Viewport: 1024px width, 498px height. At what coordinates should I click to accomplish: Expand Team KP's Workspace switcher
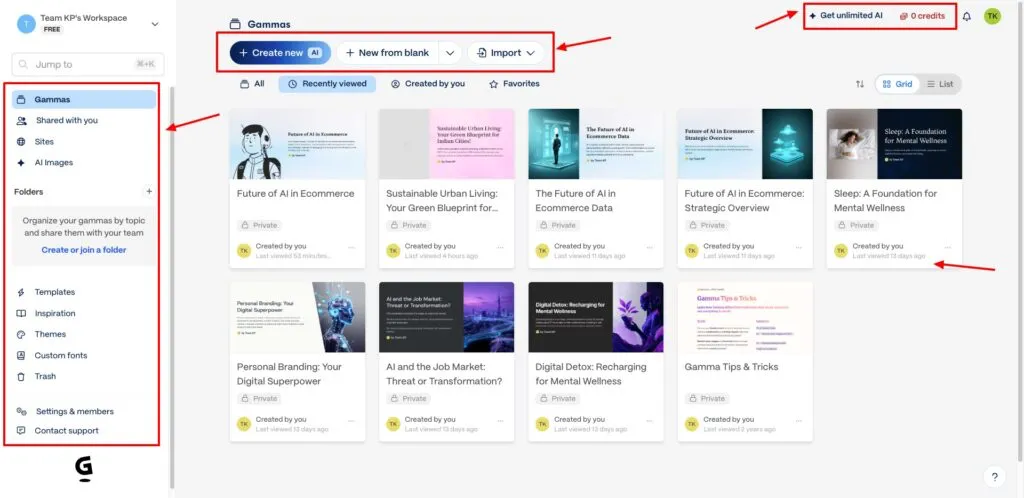pos(154,23)
